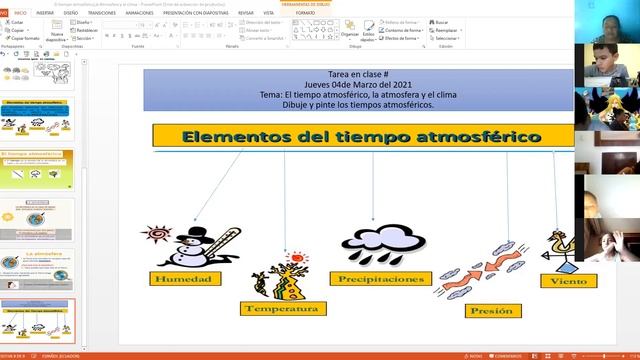Toggle text shadow formatting

point(130,36)
